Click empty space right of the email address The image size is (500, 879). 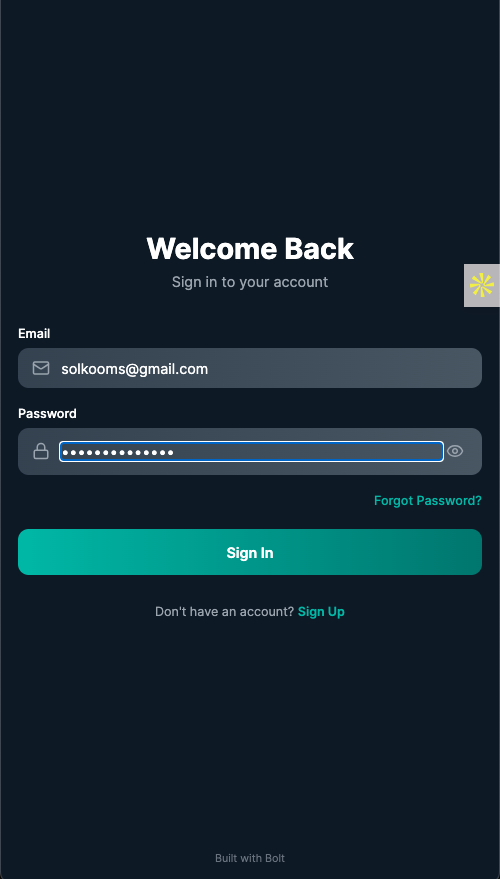pyautogui.click(x=342, y=368)
